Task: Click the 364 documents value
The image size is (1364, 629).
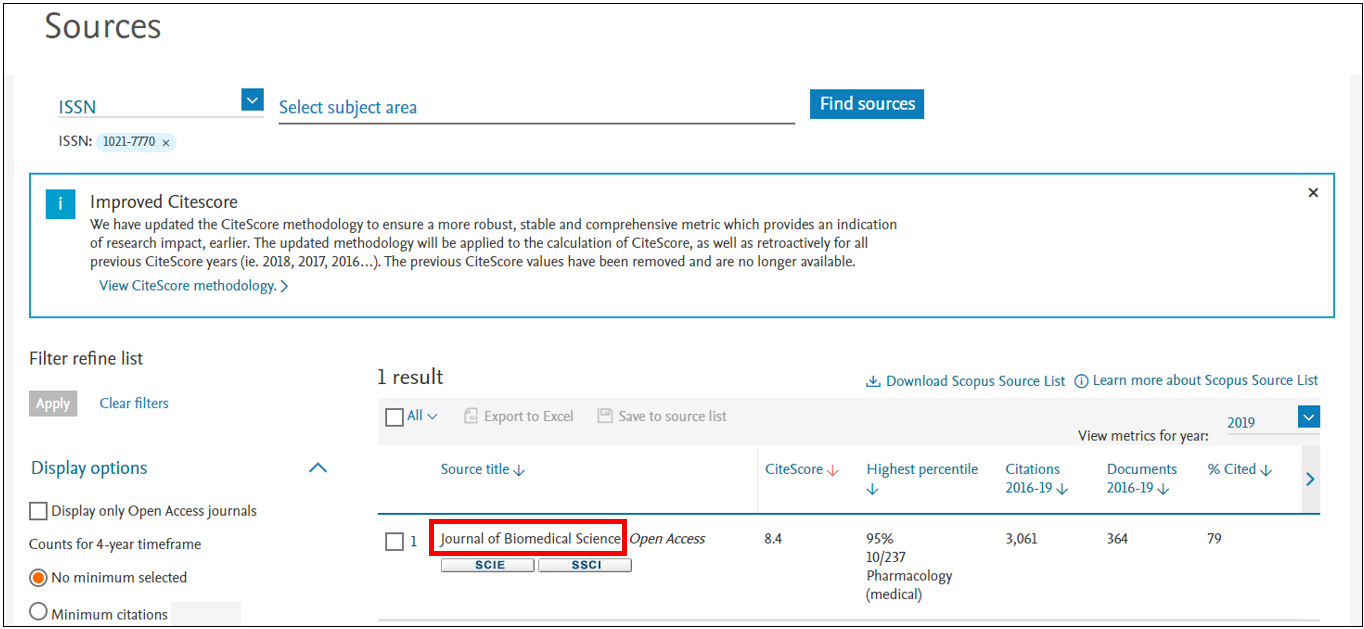Action: coord(1117,539)
